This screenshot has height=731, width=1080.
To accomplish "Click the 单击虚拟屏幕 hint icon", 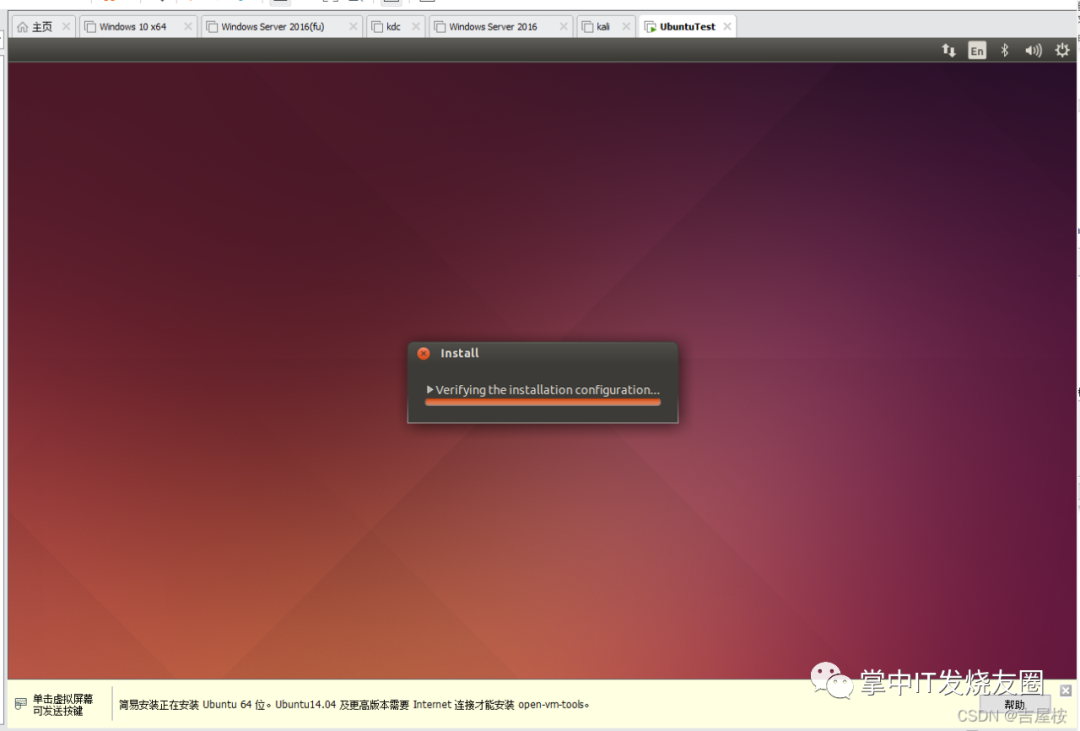I will click(x=21, y=703).
